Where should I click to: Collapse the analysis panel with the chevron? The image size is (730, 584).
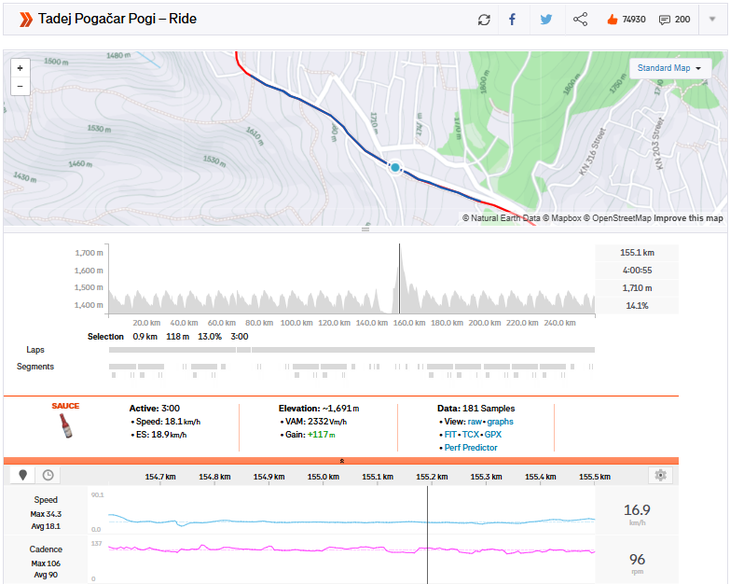341,461
